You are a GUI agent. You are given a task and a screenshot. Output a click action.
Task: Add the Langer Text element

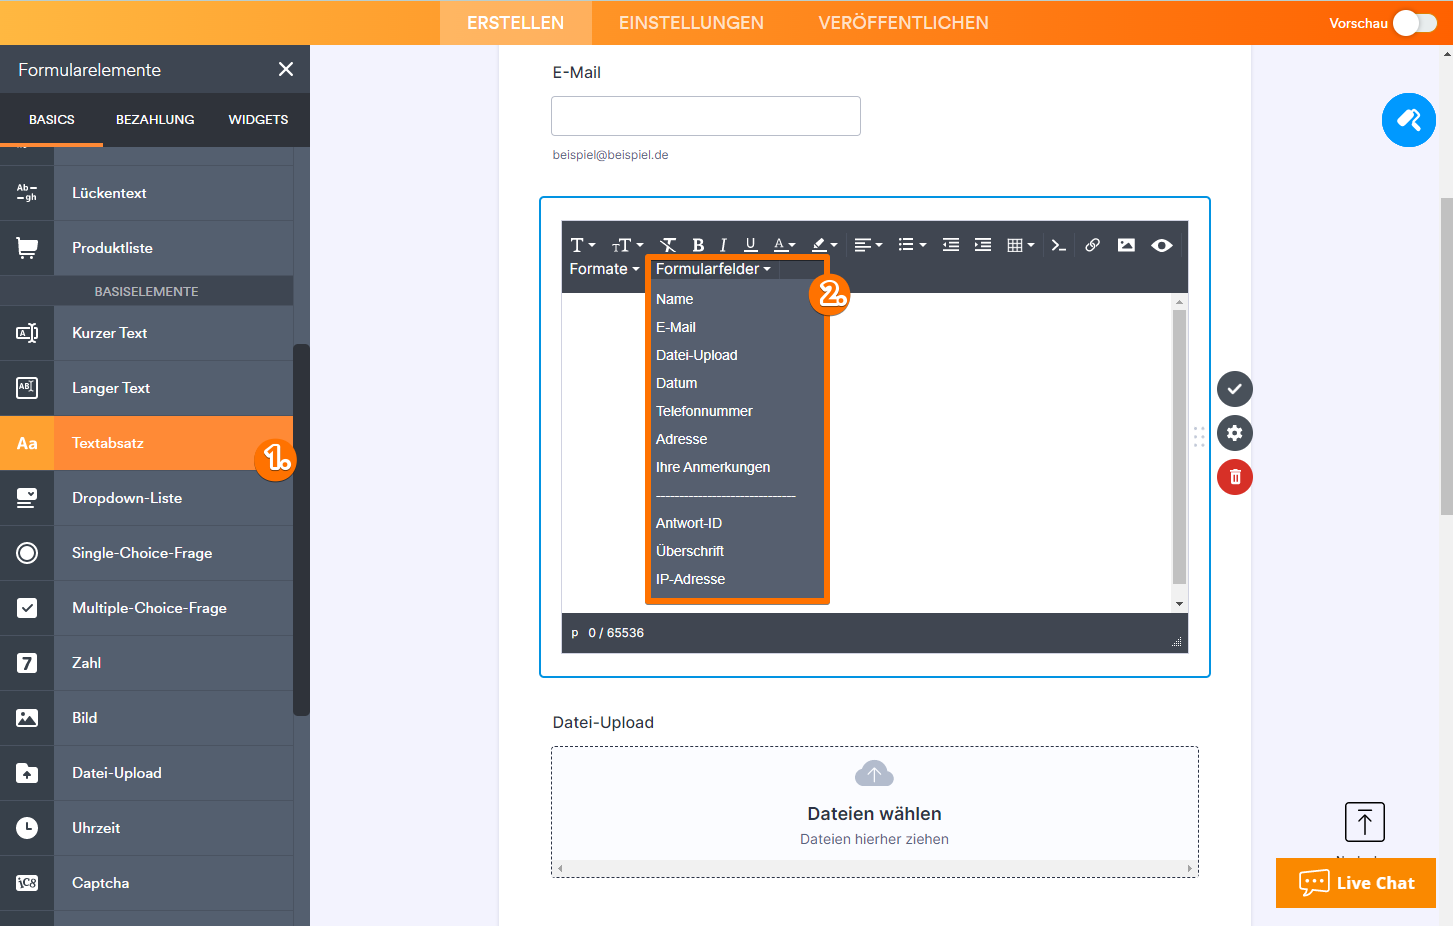click(x=147, y=388)
